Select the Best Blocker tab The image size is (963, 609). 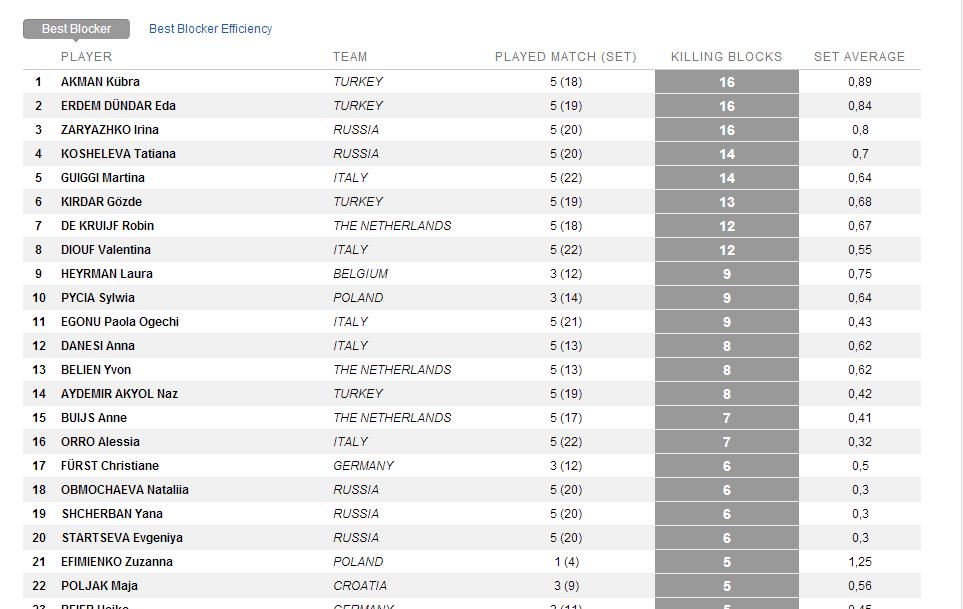point(76,29)
